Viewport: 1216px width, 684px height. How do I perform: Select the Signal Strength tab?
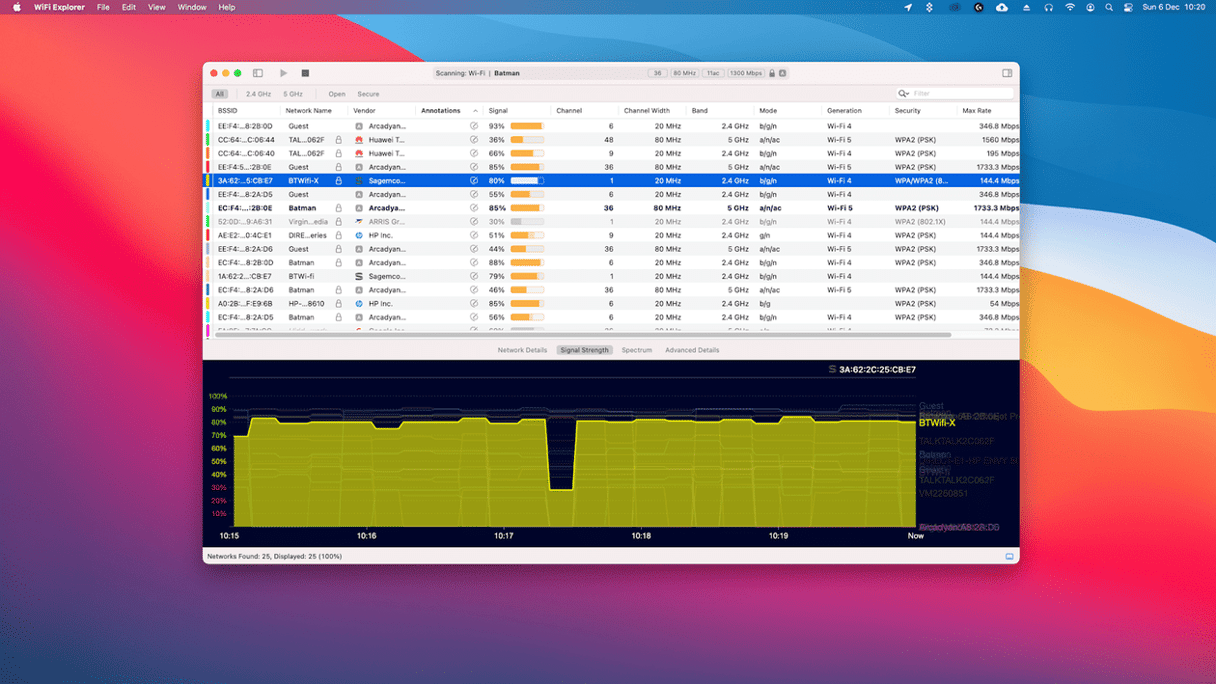pyautogui.click(x=584, y=350)
